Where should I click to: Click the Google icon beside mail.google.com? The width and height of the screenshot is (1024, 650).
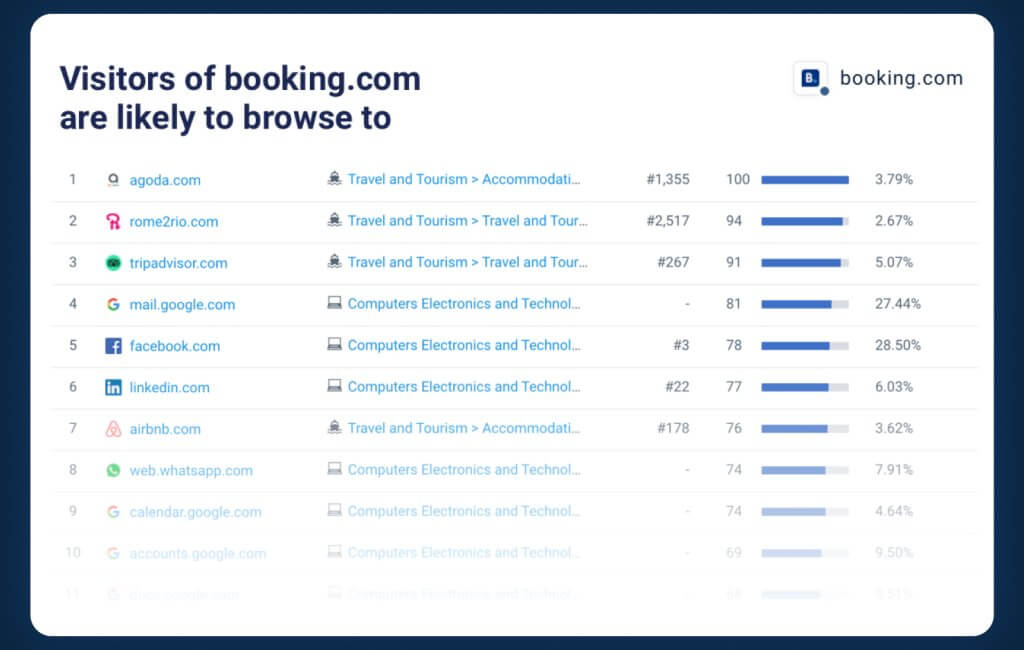pyautogui.click(x=113, y=304)
